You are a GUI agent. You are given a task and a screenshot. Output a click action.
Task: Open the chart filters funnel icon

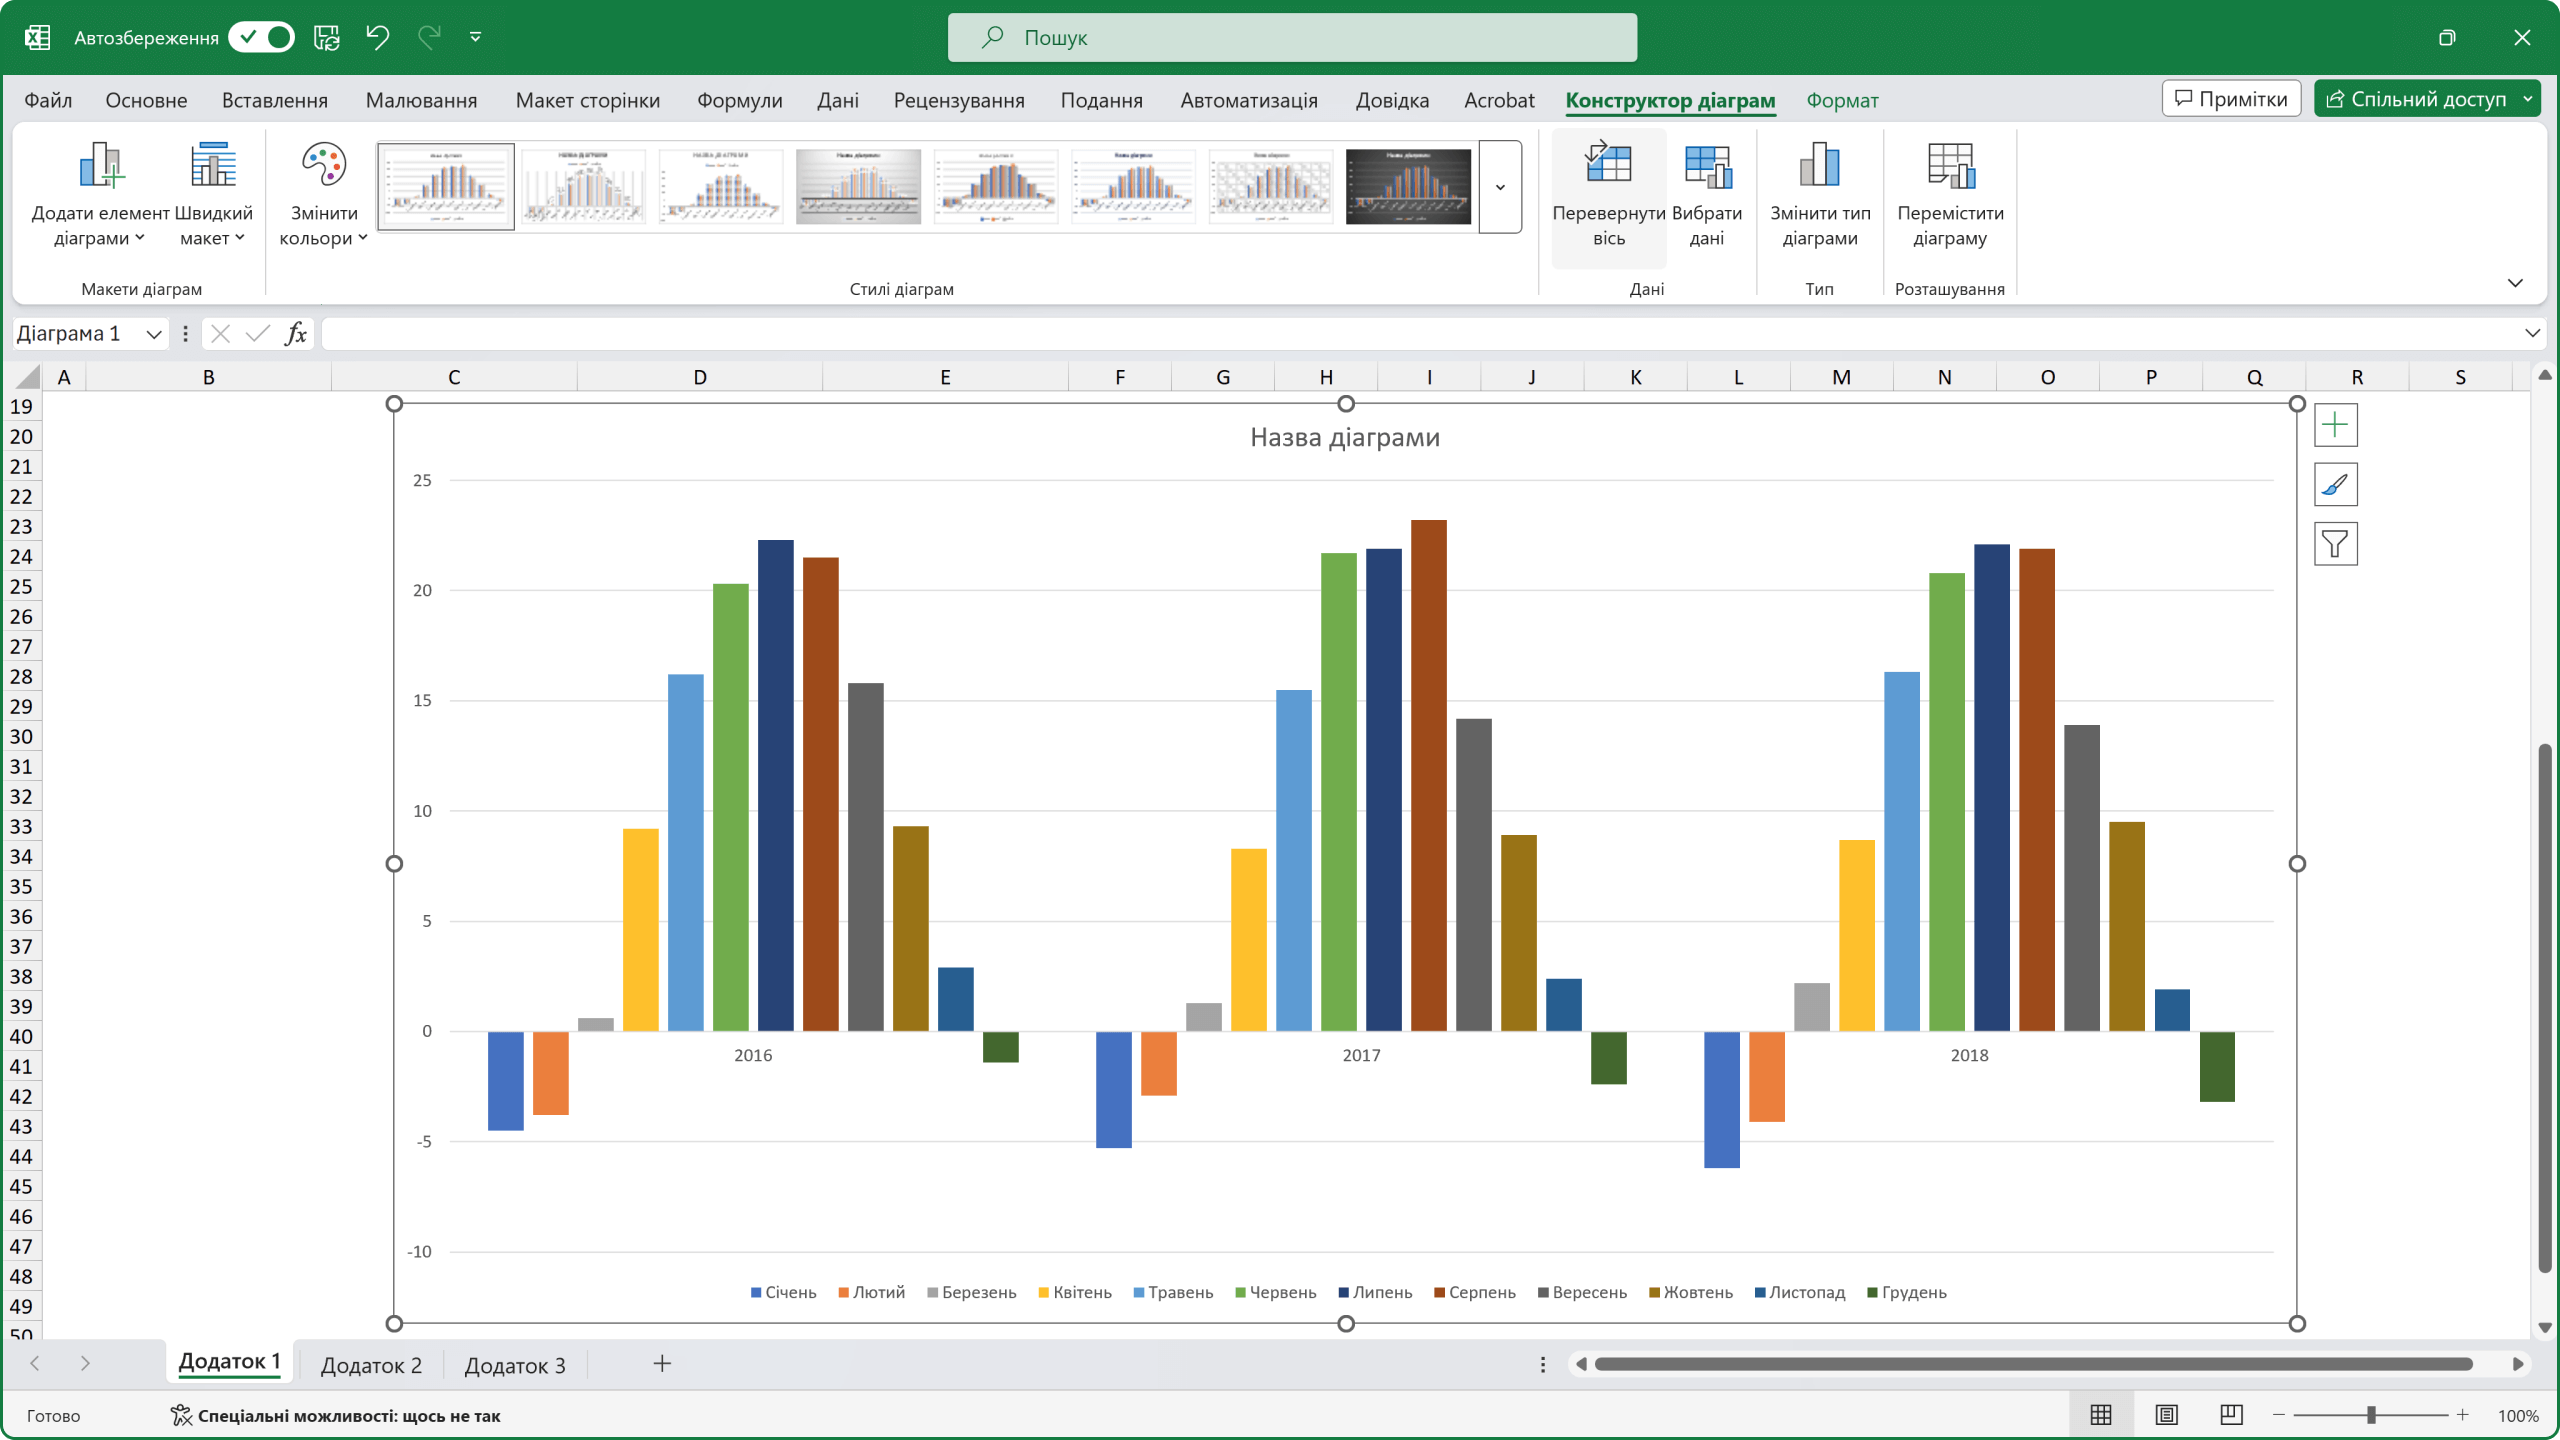click(2336, 544)
